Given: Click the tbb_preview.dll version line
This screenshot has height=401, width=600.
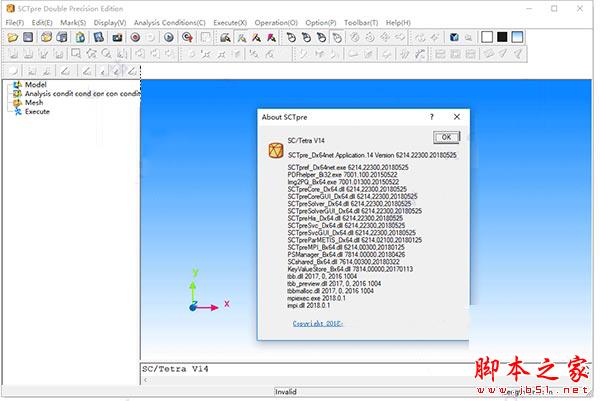Looking at the screenshot, I should 334,284.
